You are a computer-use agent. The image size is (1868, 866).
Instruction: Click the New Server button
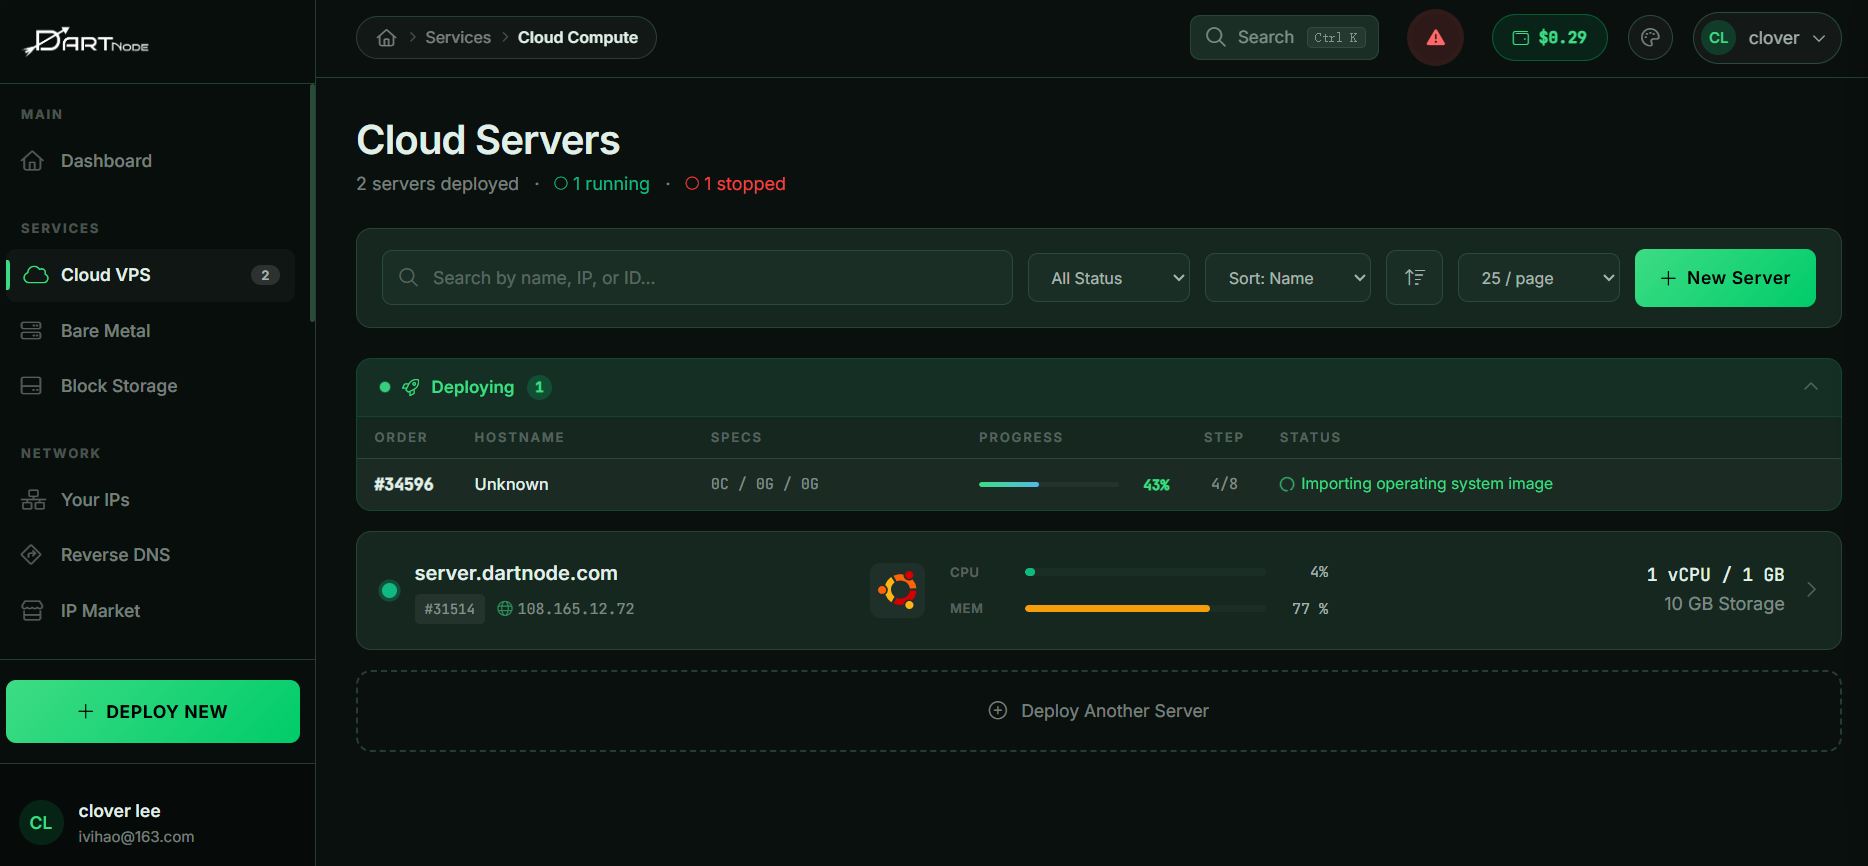1725,278
